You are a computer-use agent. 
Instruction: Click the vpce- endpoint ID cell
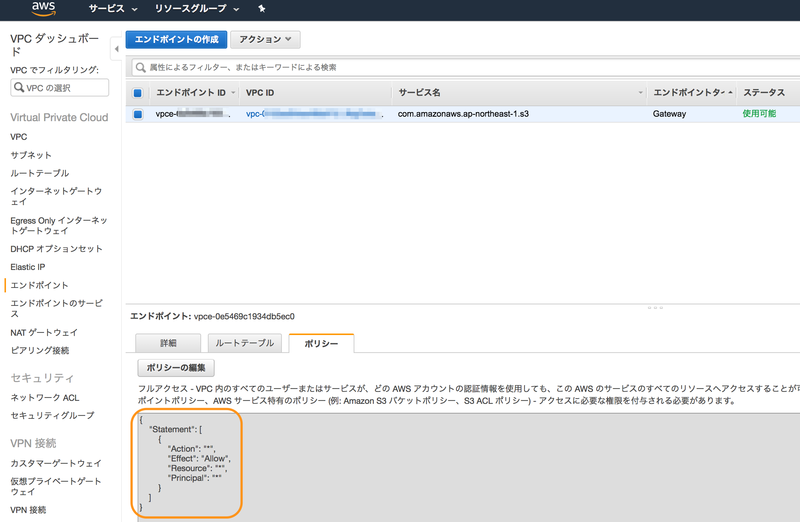click(x=193, y=114)
